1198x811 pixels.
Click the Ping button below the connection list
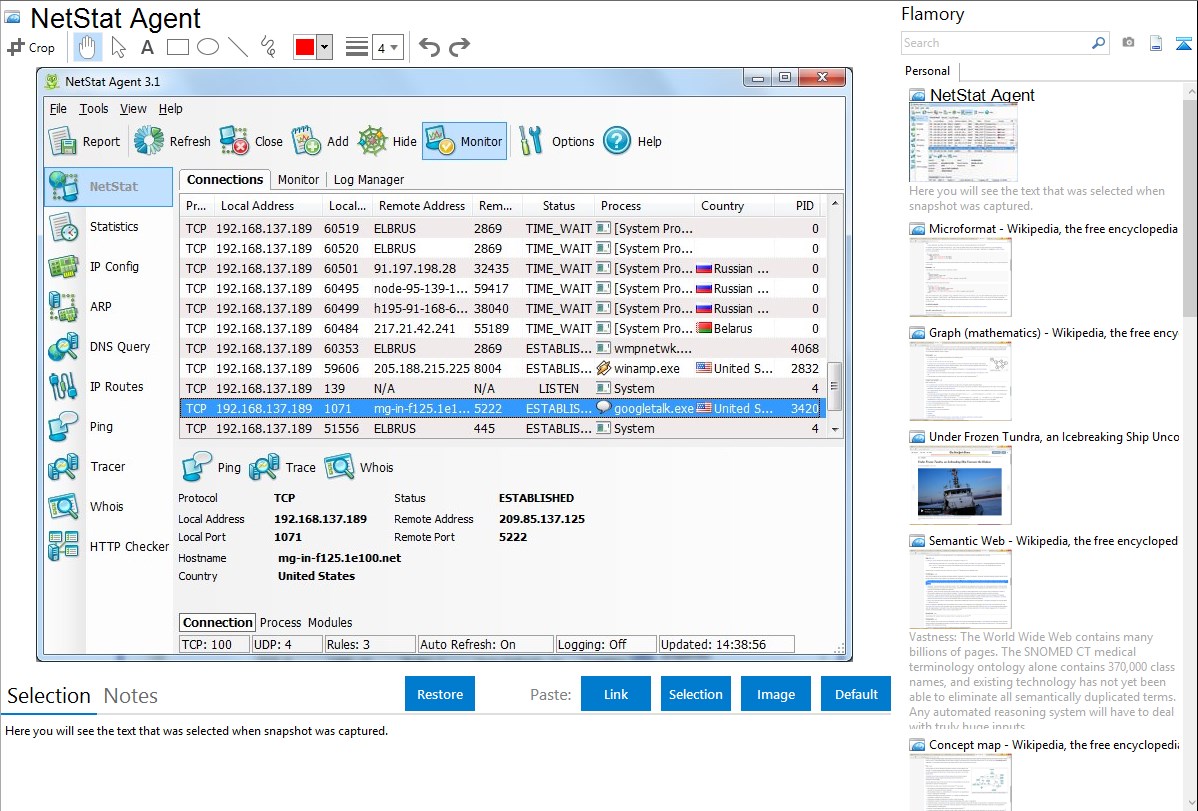(x=211, y=467)
